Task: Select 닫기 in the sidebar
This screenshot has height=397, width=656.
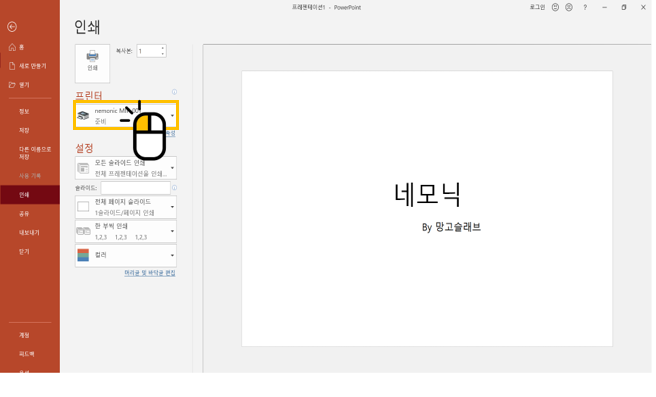Action: pyautogui.click(x=24, y=251)
